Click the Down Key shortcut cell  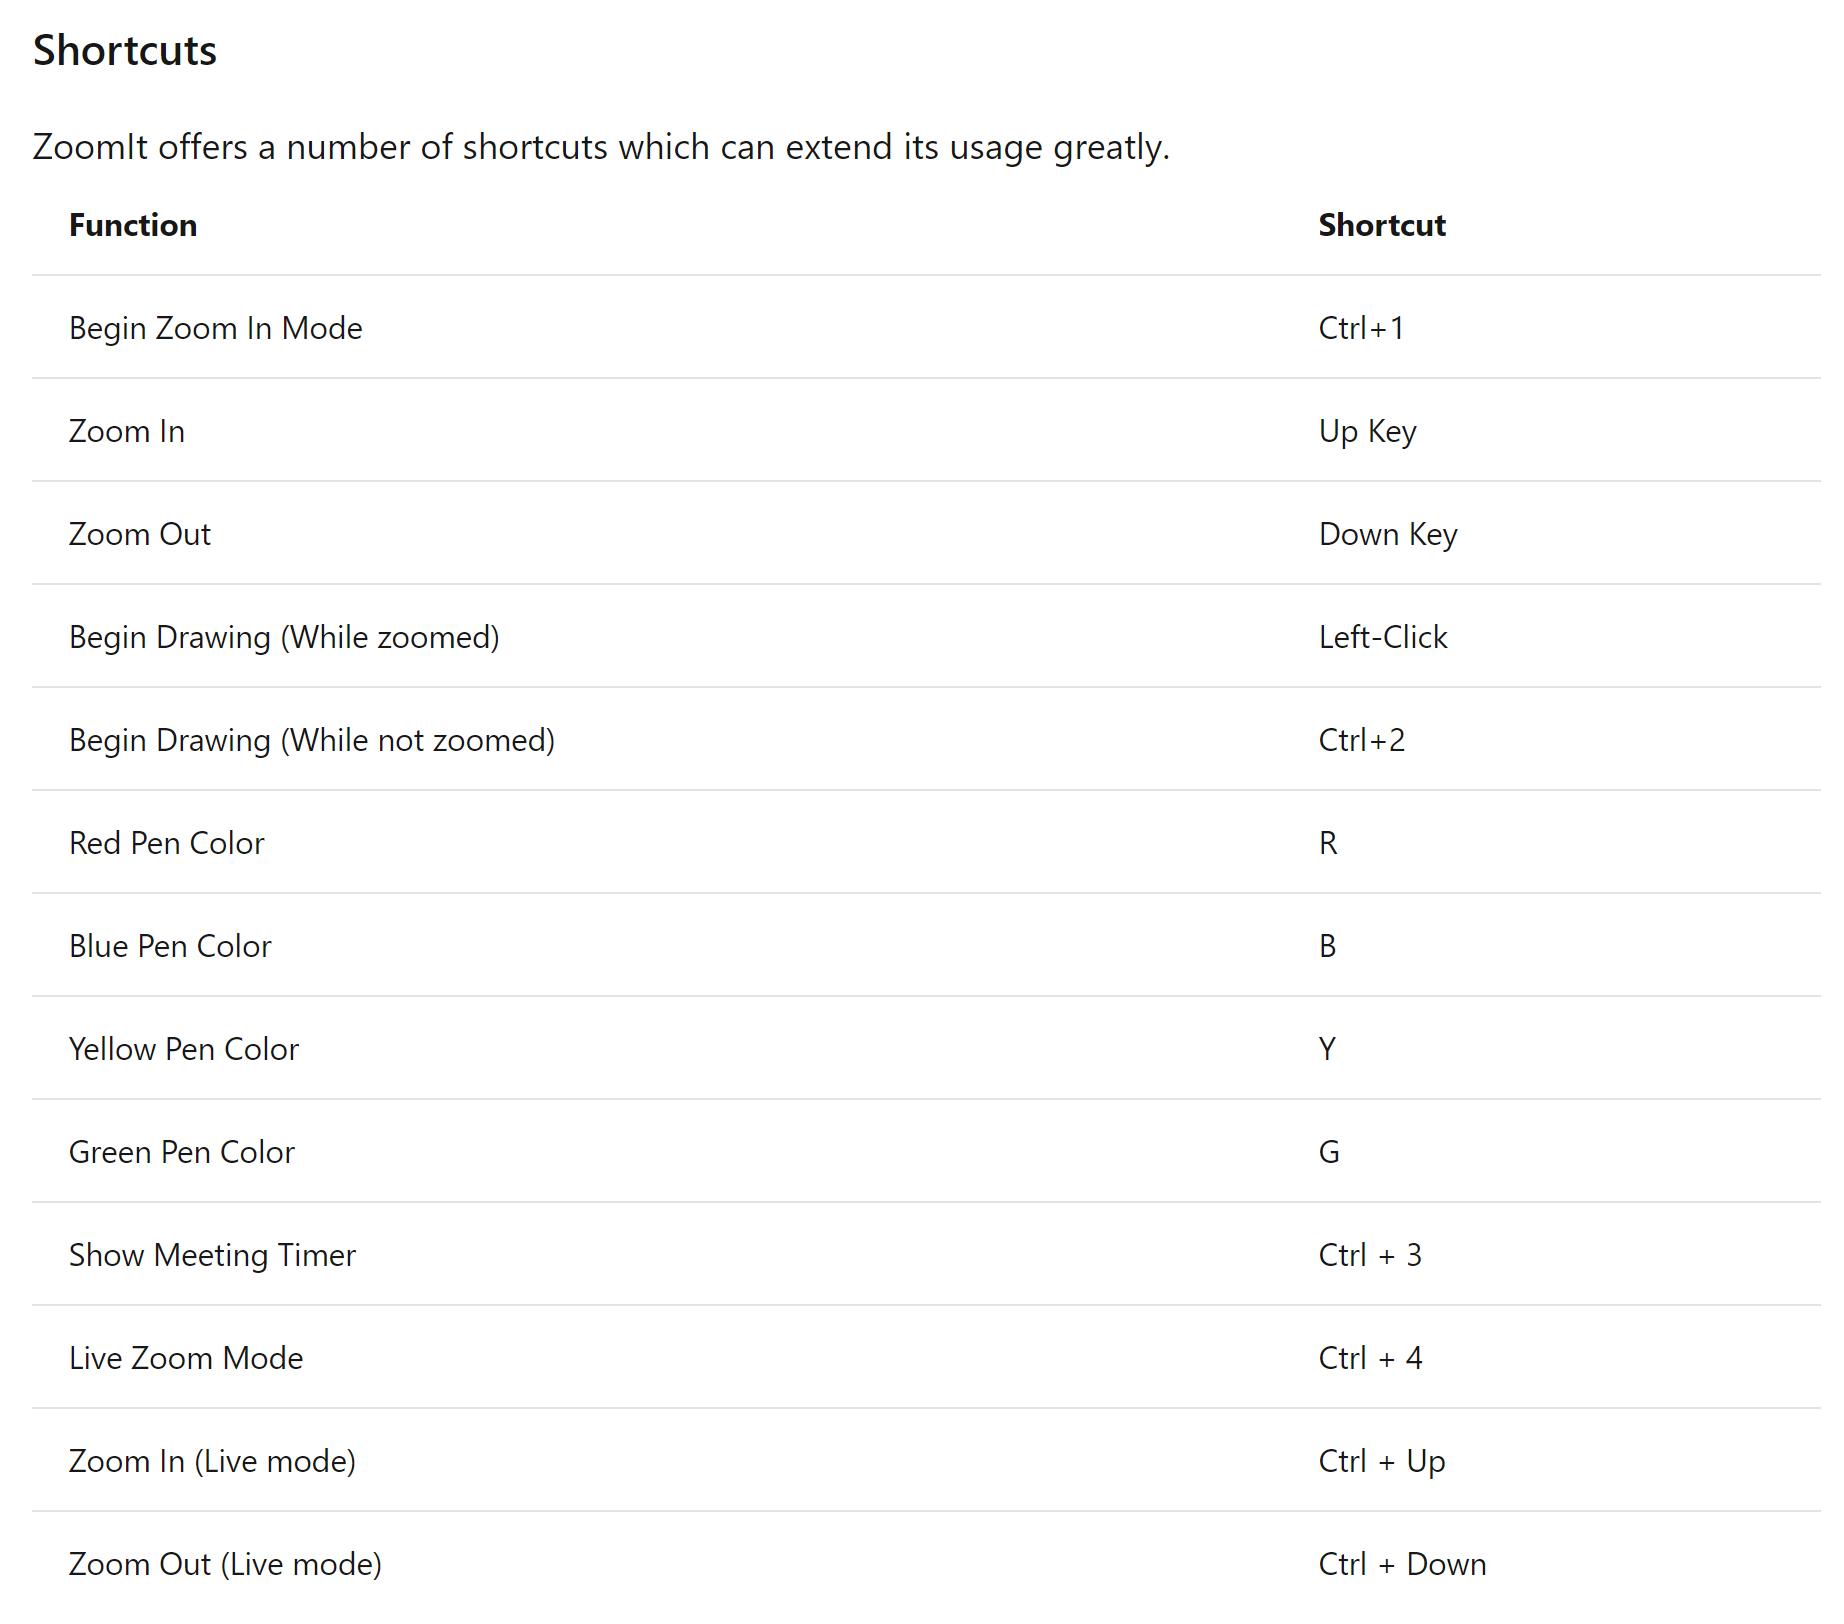tap(1388, 535)
